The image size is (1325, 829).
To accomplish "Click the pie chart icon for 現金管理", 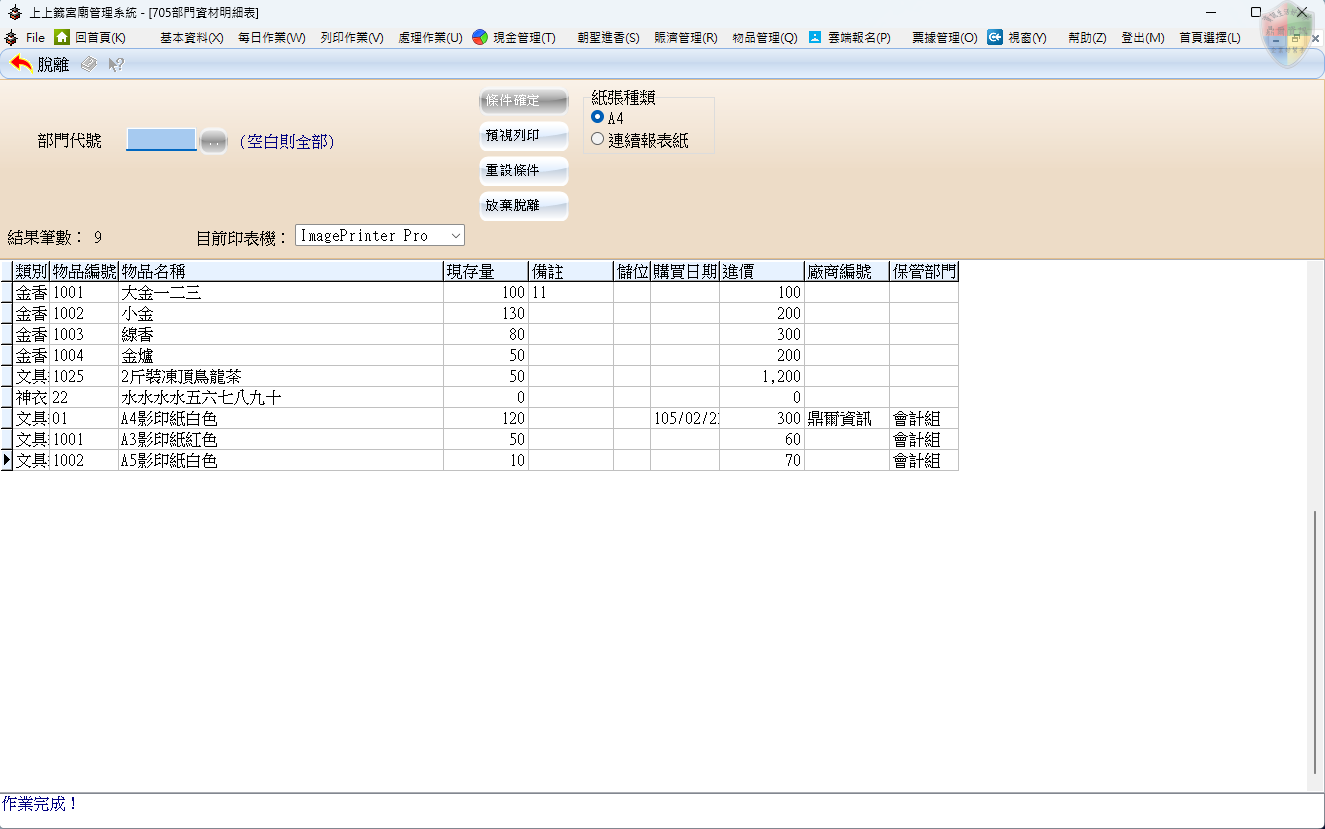I will tap(480, 37).
